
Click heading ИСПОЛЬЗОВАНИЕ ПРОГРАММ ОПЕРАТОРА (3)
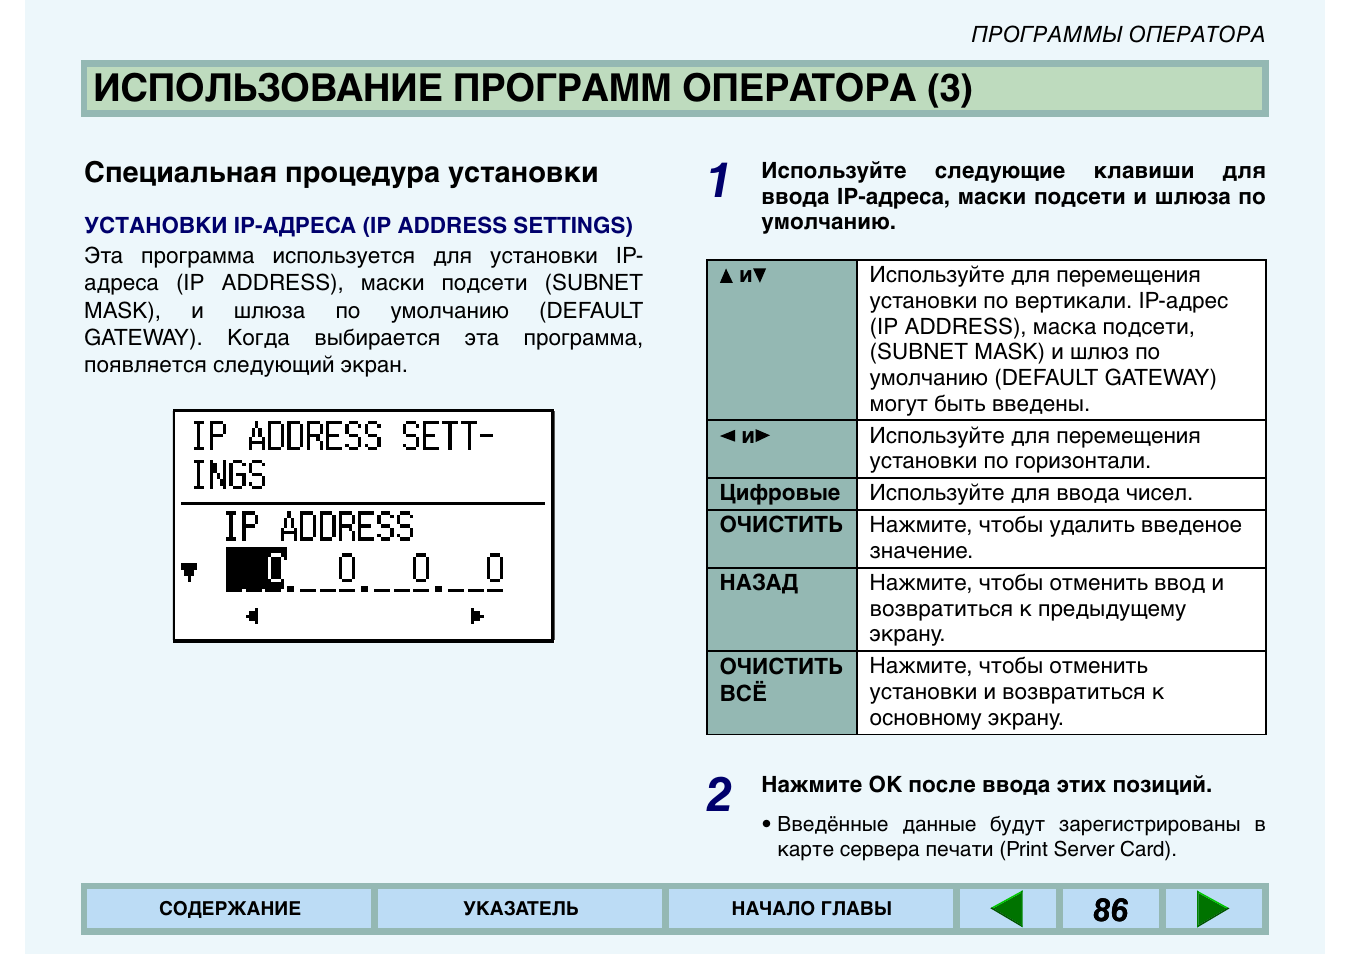point(532,88)
